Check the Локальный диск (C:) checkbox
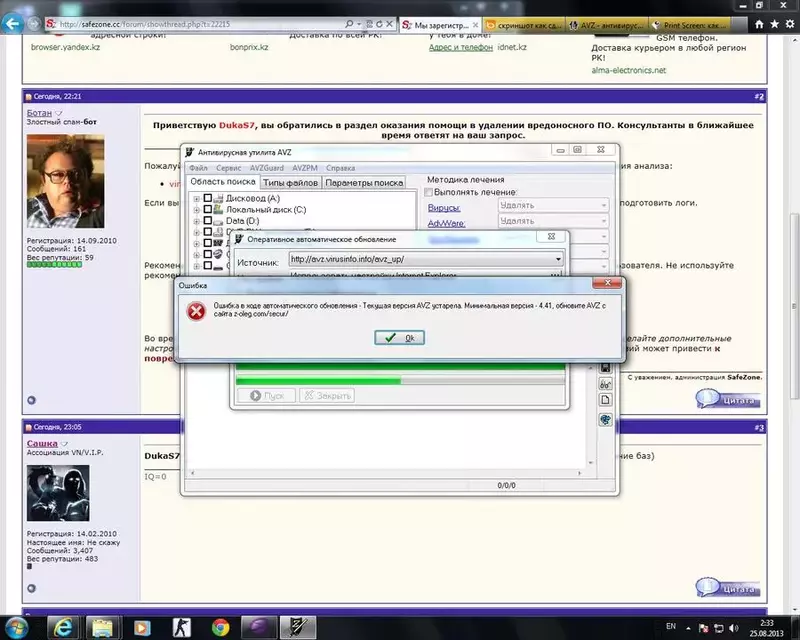Screen dimensions: 800x640 [208, 209]
